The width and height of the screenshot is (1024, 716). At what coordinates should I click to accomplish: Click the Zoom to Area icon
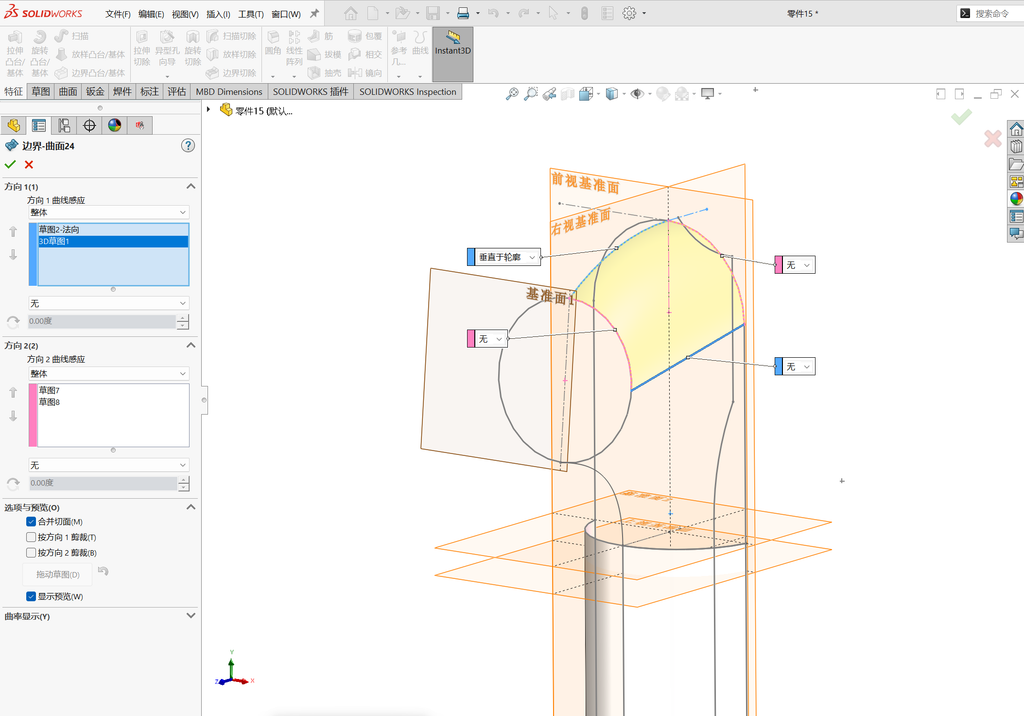click(531, 94)
